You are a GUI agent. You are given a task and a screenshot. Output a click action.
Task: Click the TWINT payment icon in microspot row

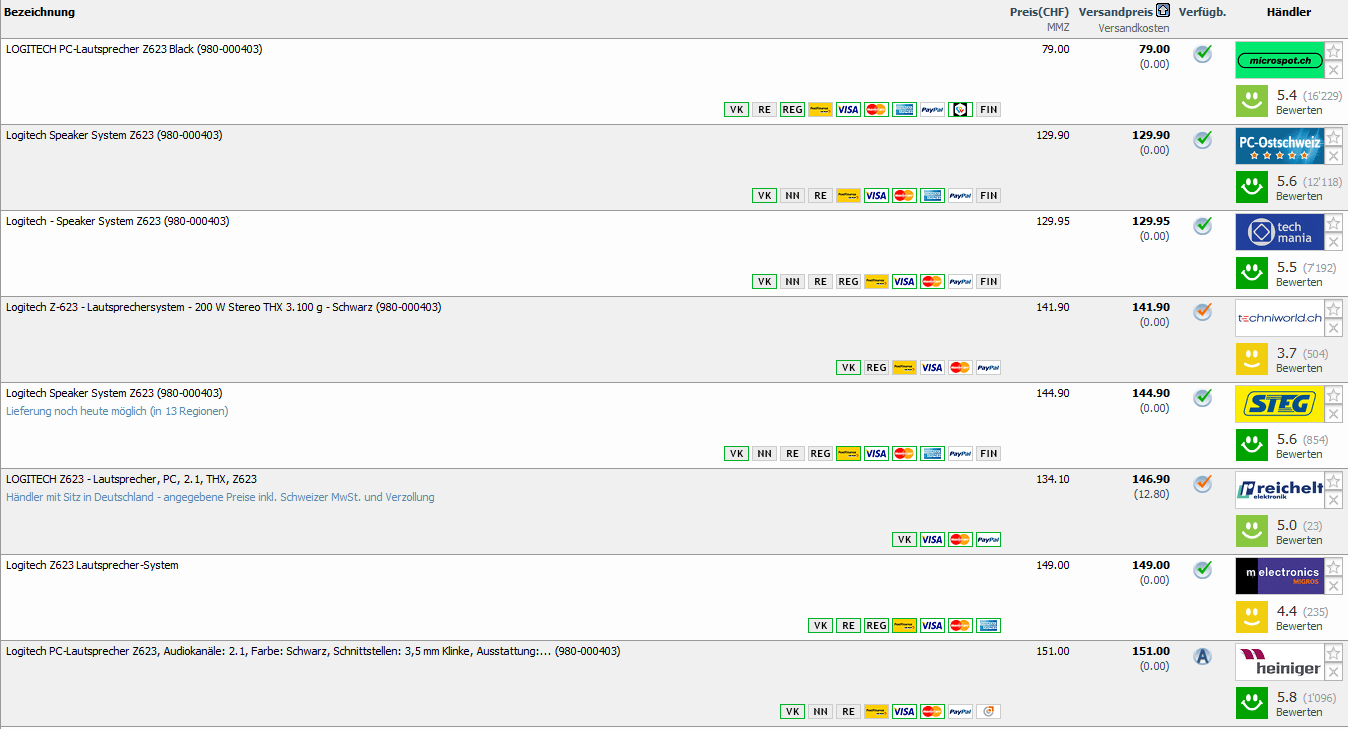[960, 110]
